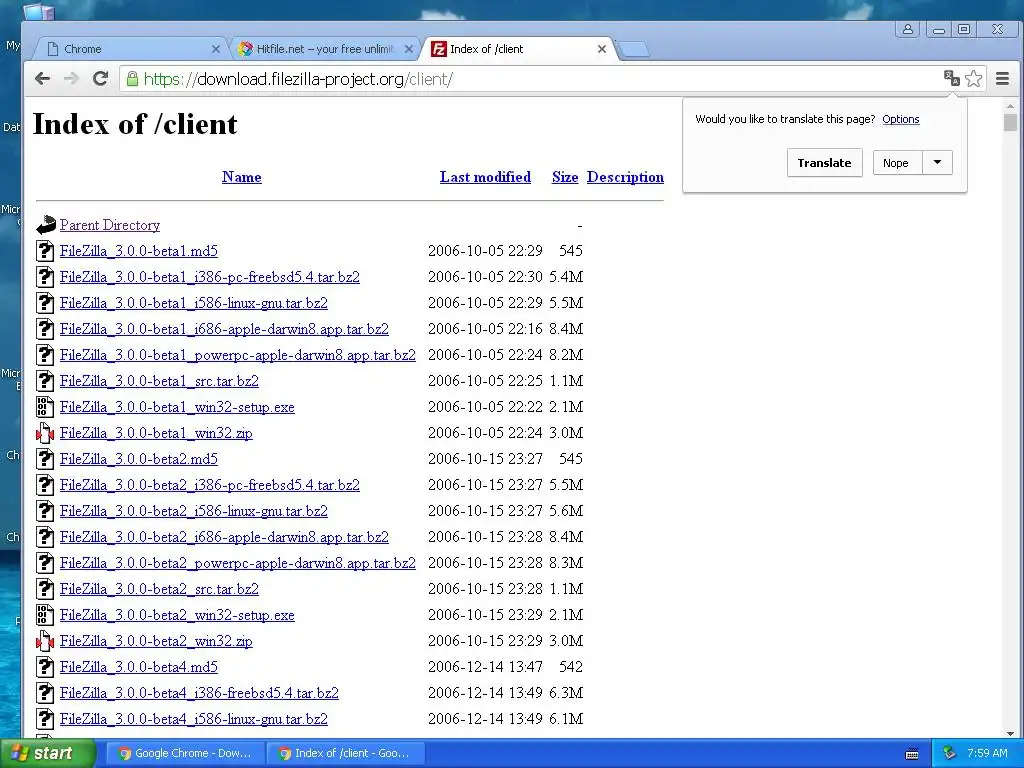Click the file icon beside beta4_i586-linux-gnu.tar.bz2
Image resolution: width=1024 pixels, height=768 pixels.
click(x=44, y=719)
